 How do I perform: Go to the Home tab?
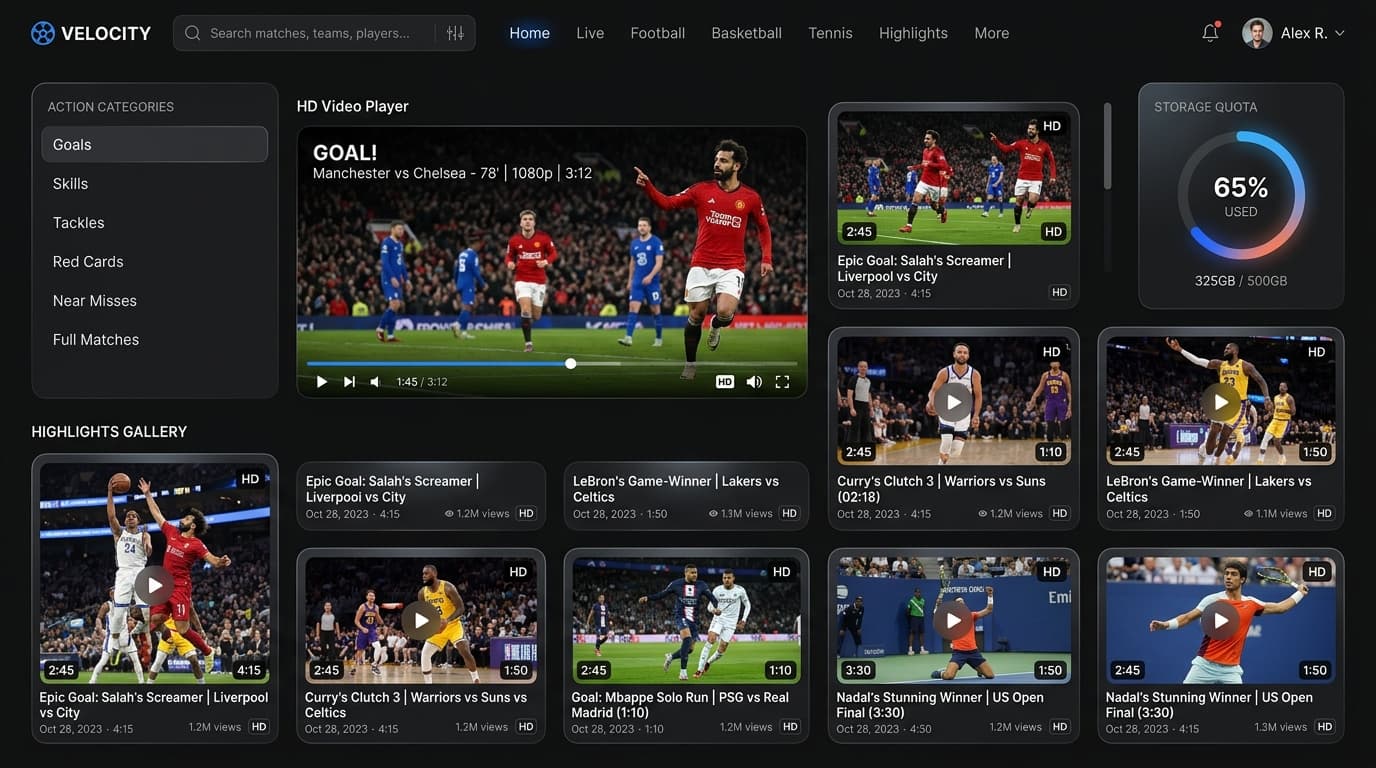[529, 33]
